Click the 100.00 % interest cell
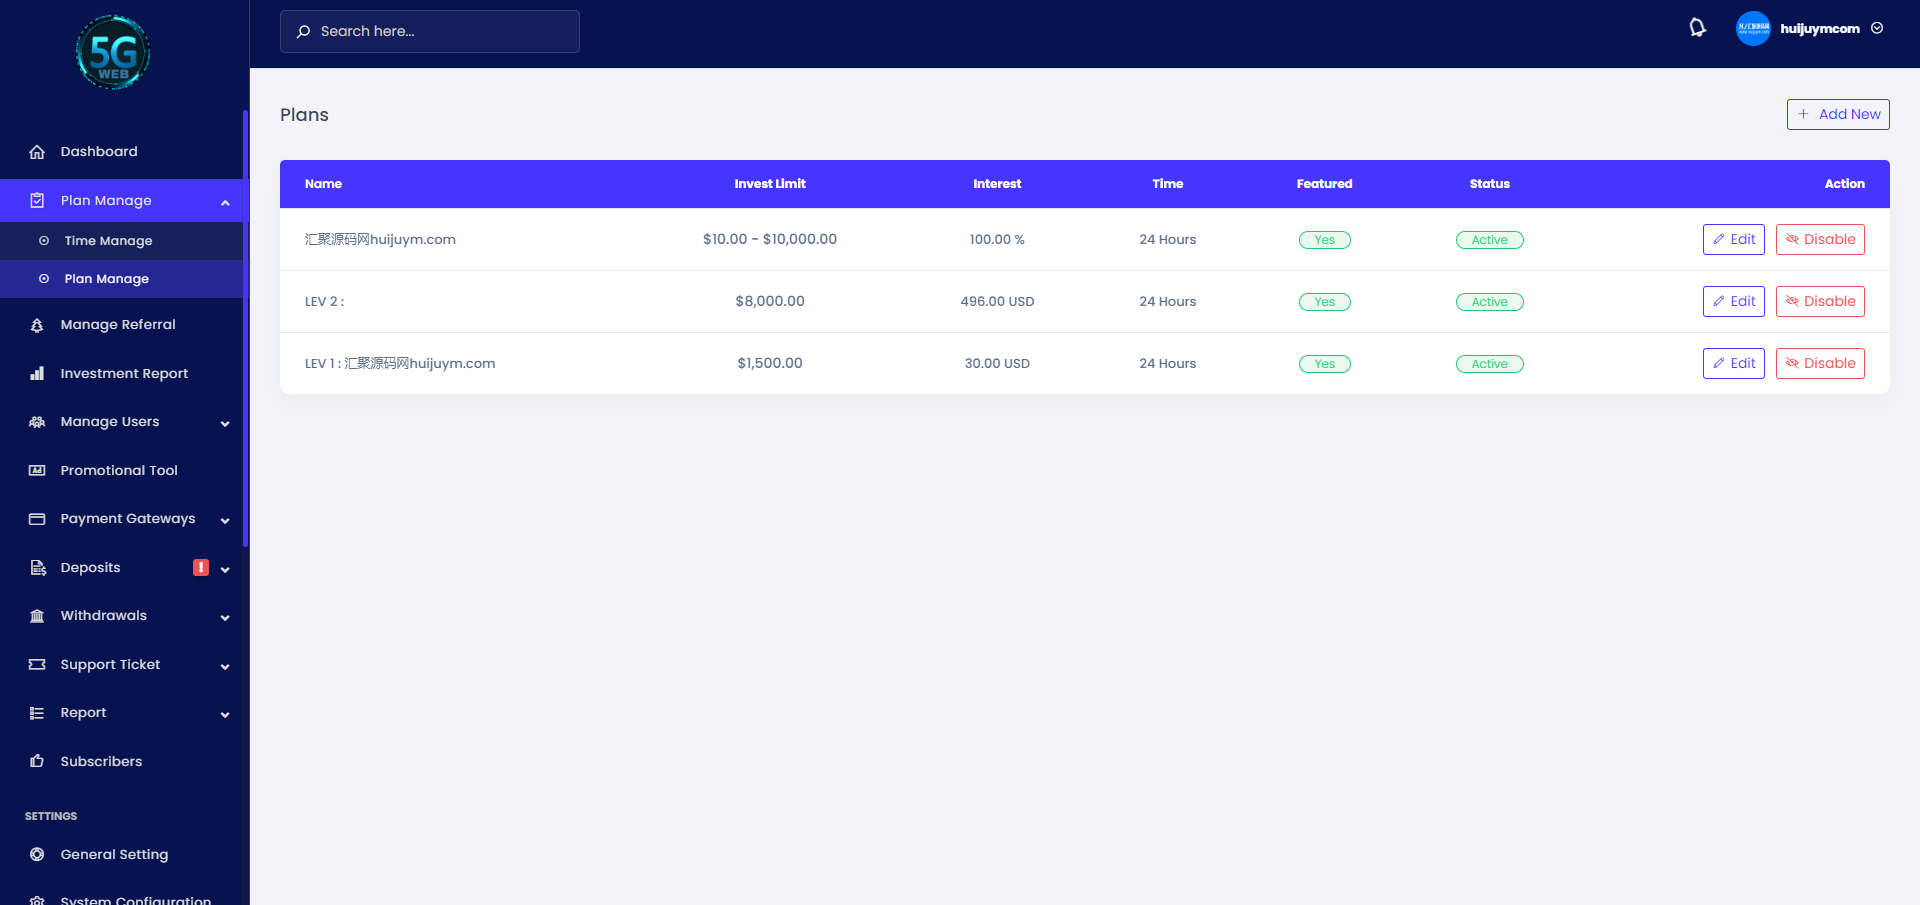 point(997,239)
